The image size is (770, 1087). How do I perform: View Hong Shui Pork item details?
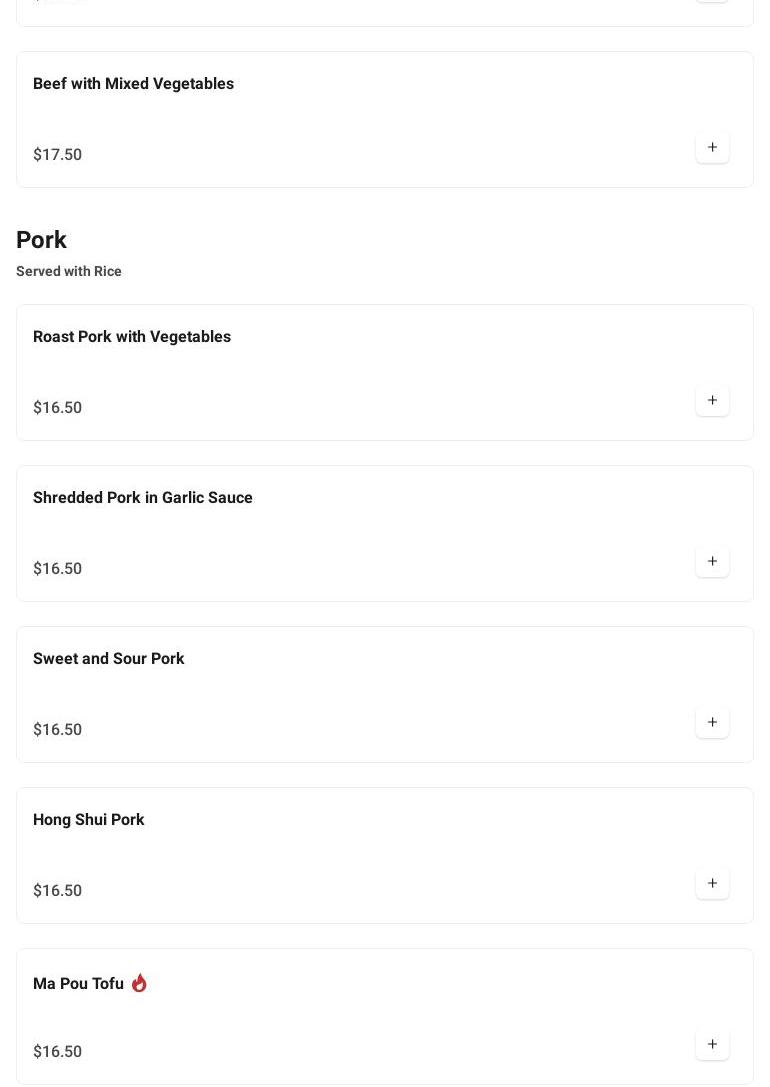[89, 820]
